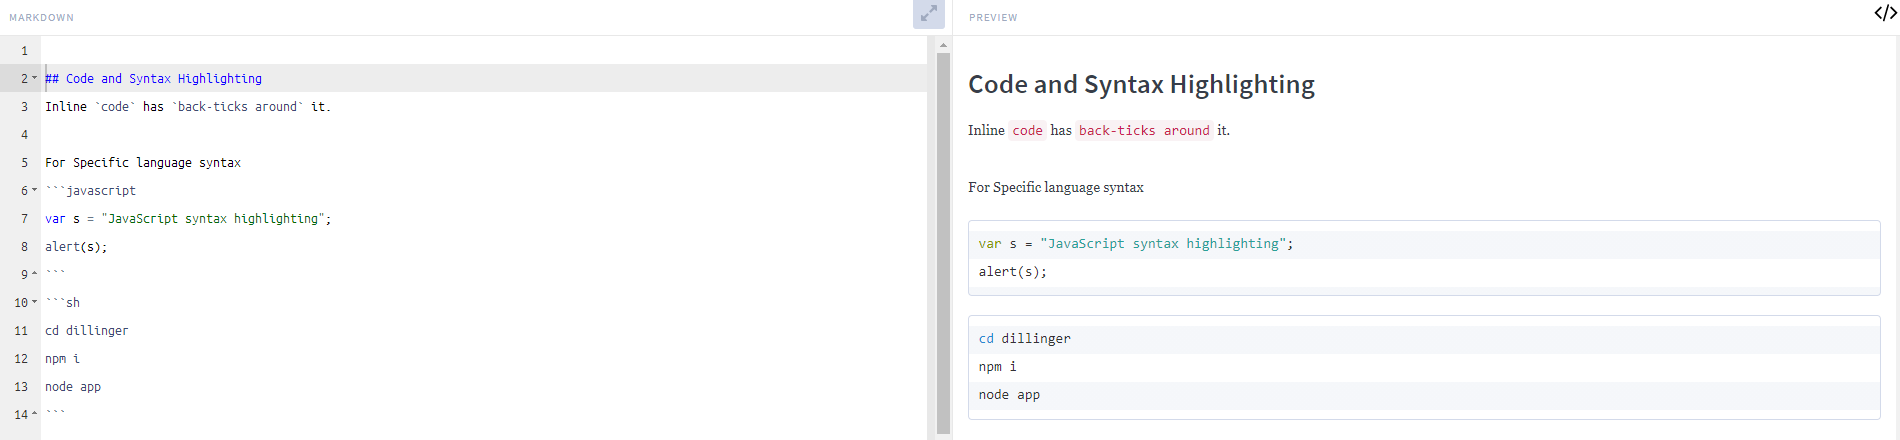Collapse the sh code block on line 10
Screen dimensions: 1900x440
coord(35,302)
